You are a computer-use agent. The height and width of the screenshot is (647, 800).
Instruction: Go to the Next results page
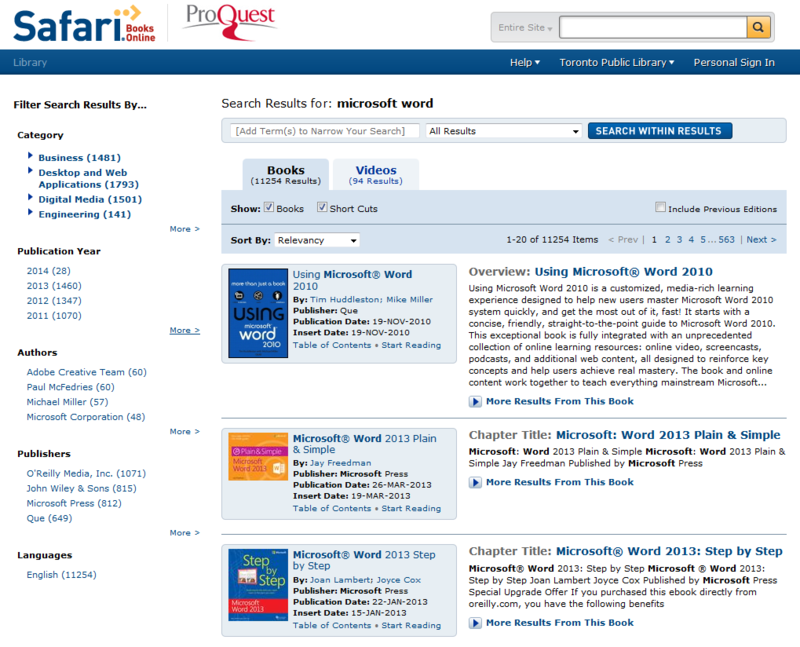[x=760, y=240]
